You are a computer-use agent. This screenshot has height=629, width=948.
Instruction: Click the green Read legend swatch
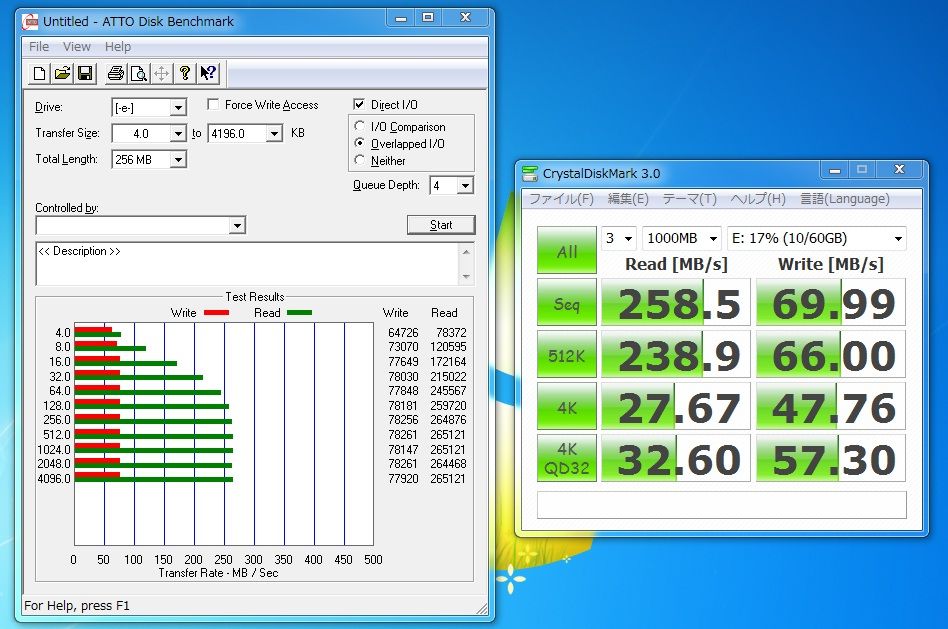(299, 313)
